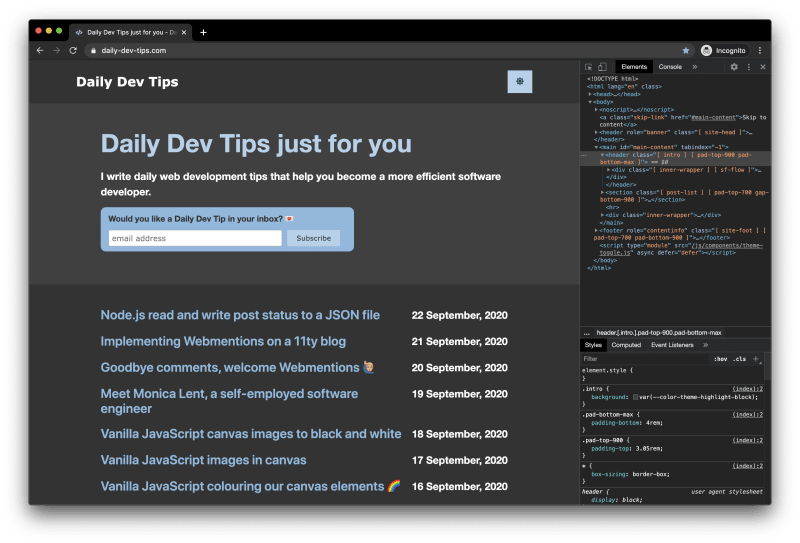
Task: Expand the footer role contentinfo element
Action: (596, 230)
